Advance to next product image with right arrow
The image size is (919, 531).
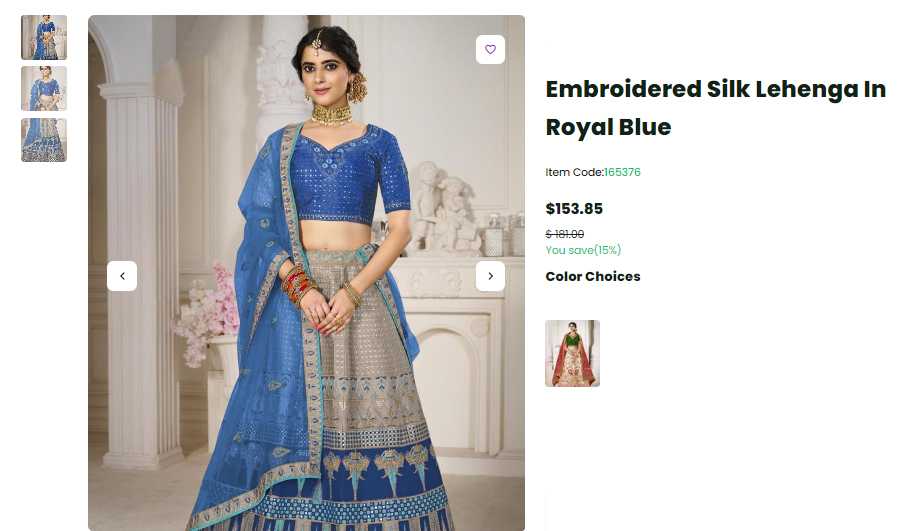click(x=490, y=276)
